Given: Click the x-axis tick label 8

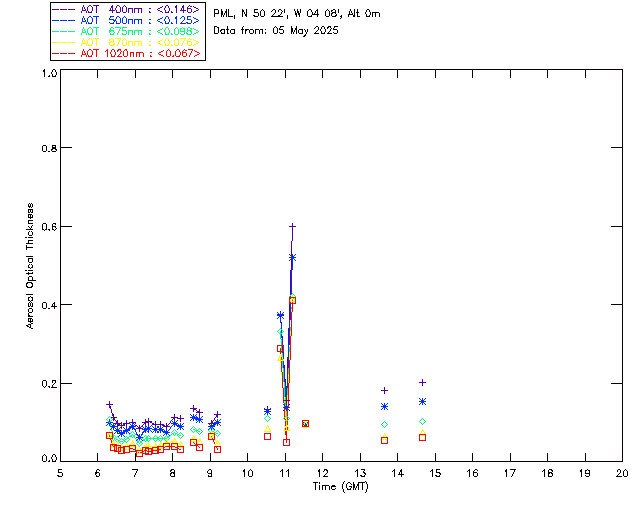Looking at the screenshot, I should tap(173, 473).
